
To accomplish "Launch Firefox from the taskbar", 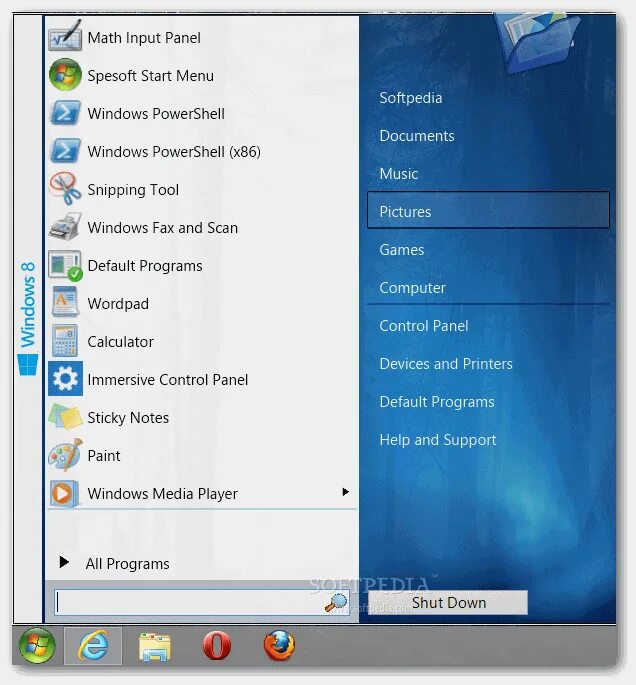I will tap(280, 645).
